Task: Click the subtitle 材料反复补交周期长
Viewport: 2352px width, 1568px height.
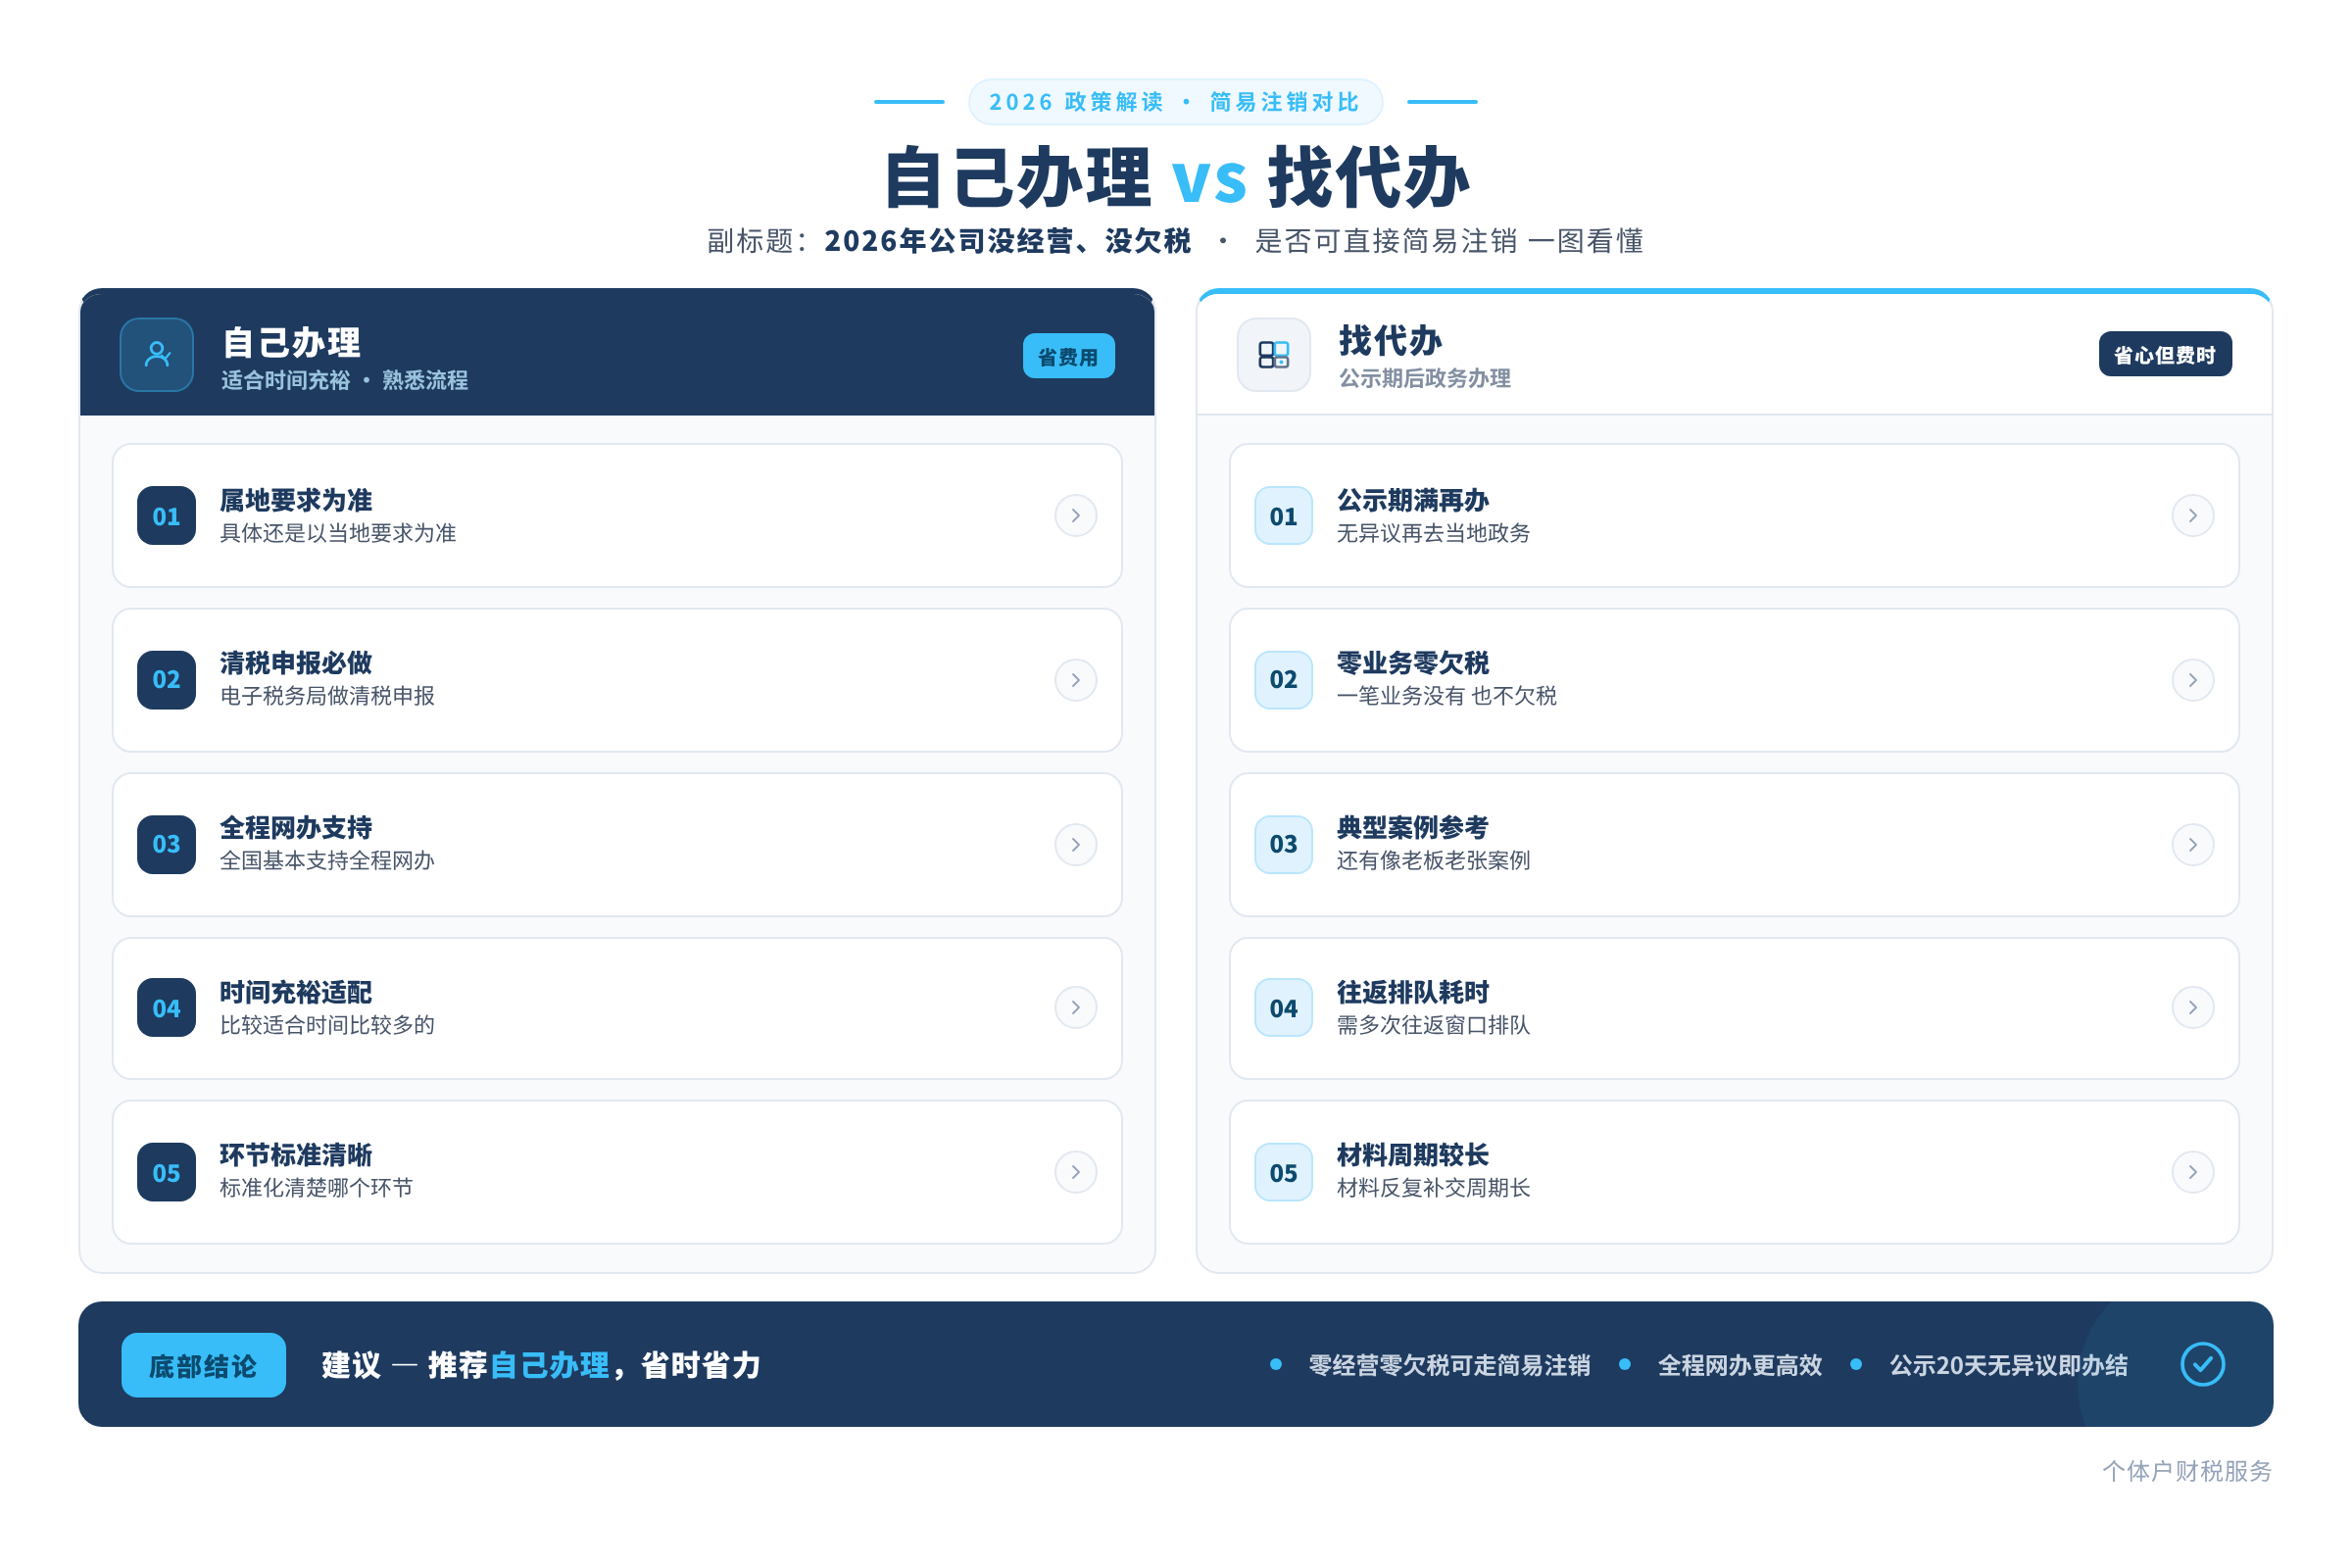Action: [1434, 1189]
